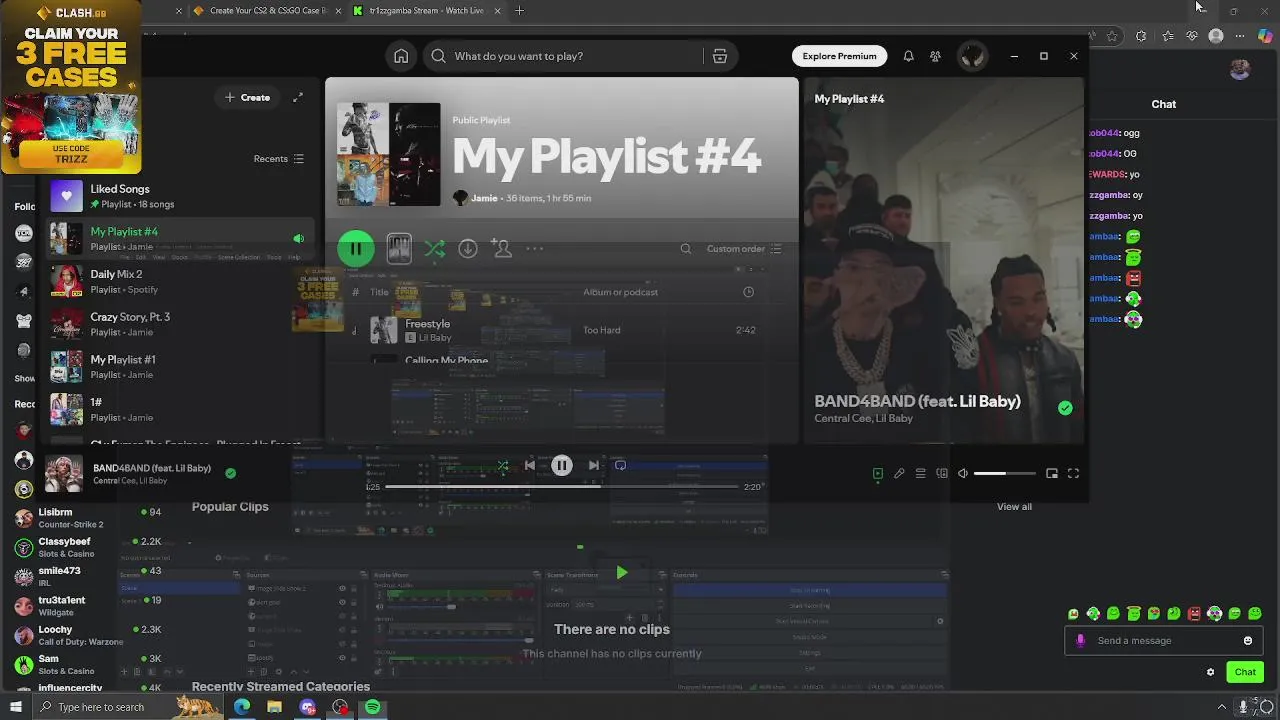
Task: Skip to previous track in player bar
Action: click(x=529, y=465)
